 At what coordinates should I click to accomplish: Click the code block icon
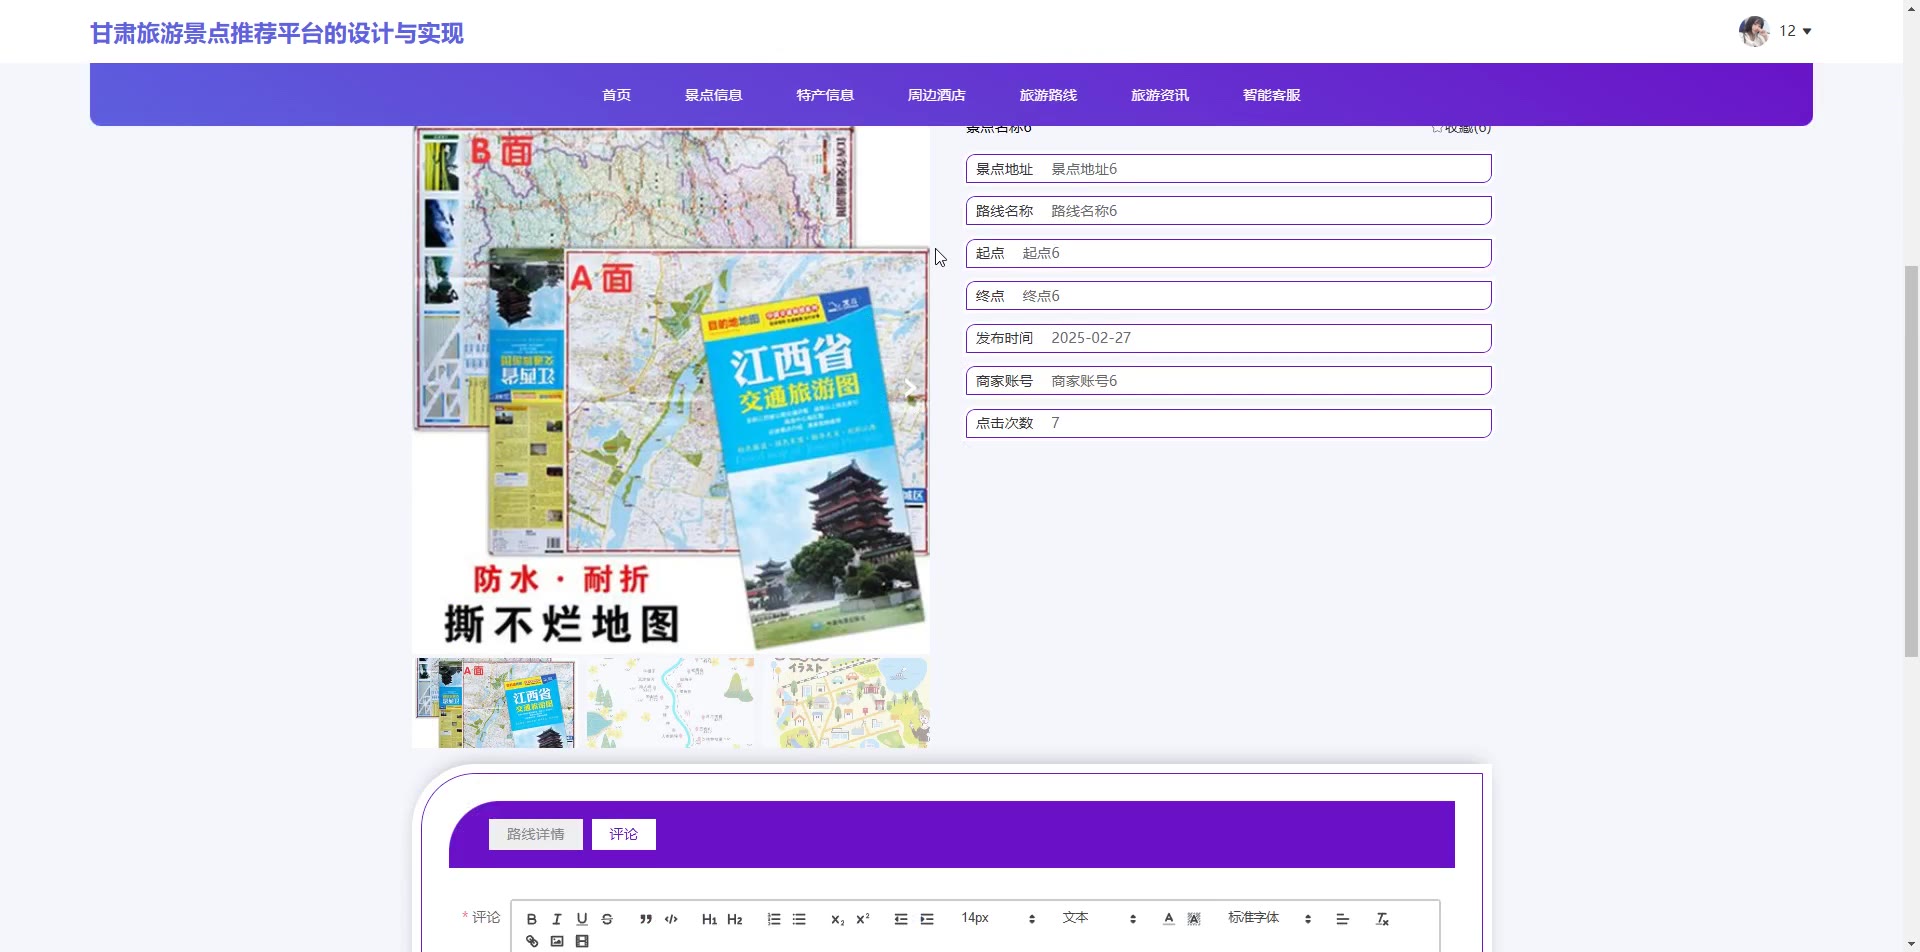[671, 919]
